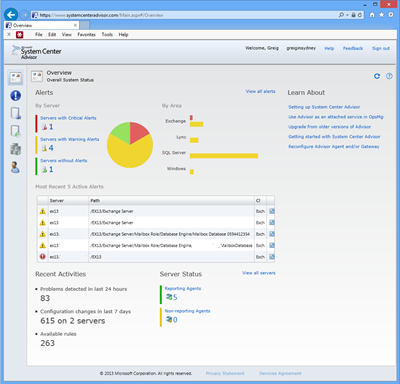Open the Alerts sidebar icon
400x384 pixels.
tap(15, 96)
